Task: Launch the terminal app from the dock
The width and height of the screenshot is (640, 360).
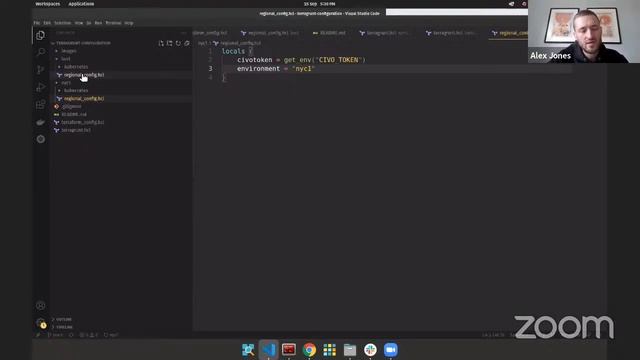Action: [289, 350]
